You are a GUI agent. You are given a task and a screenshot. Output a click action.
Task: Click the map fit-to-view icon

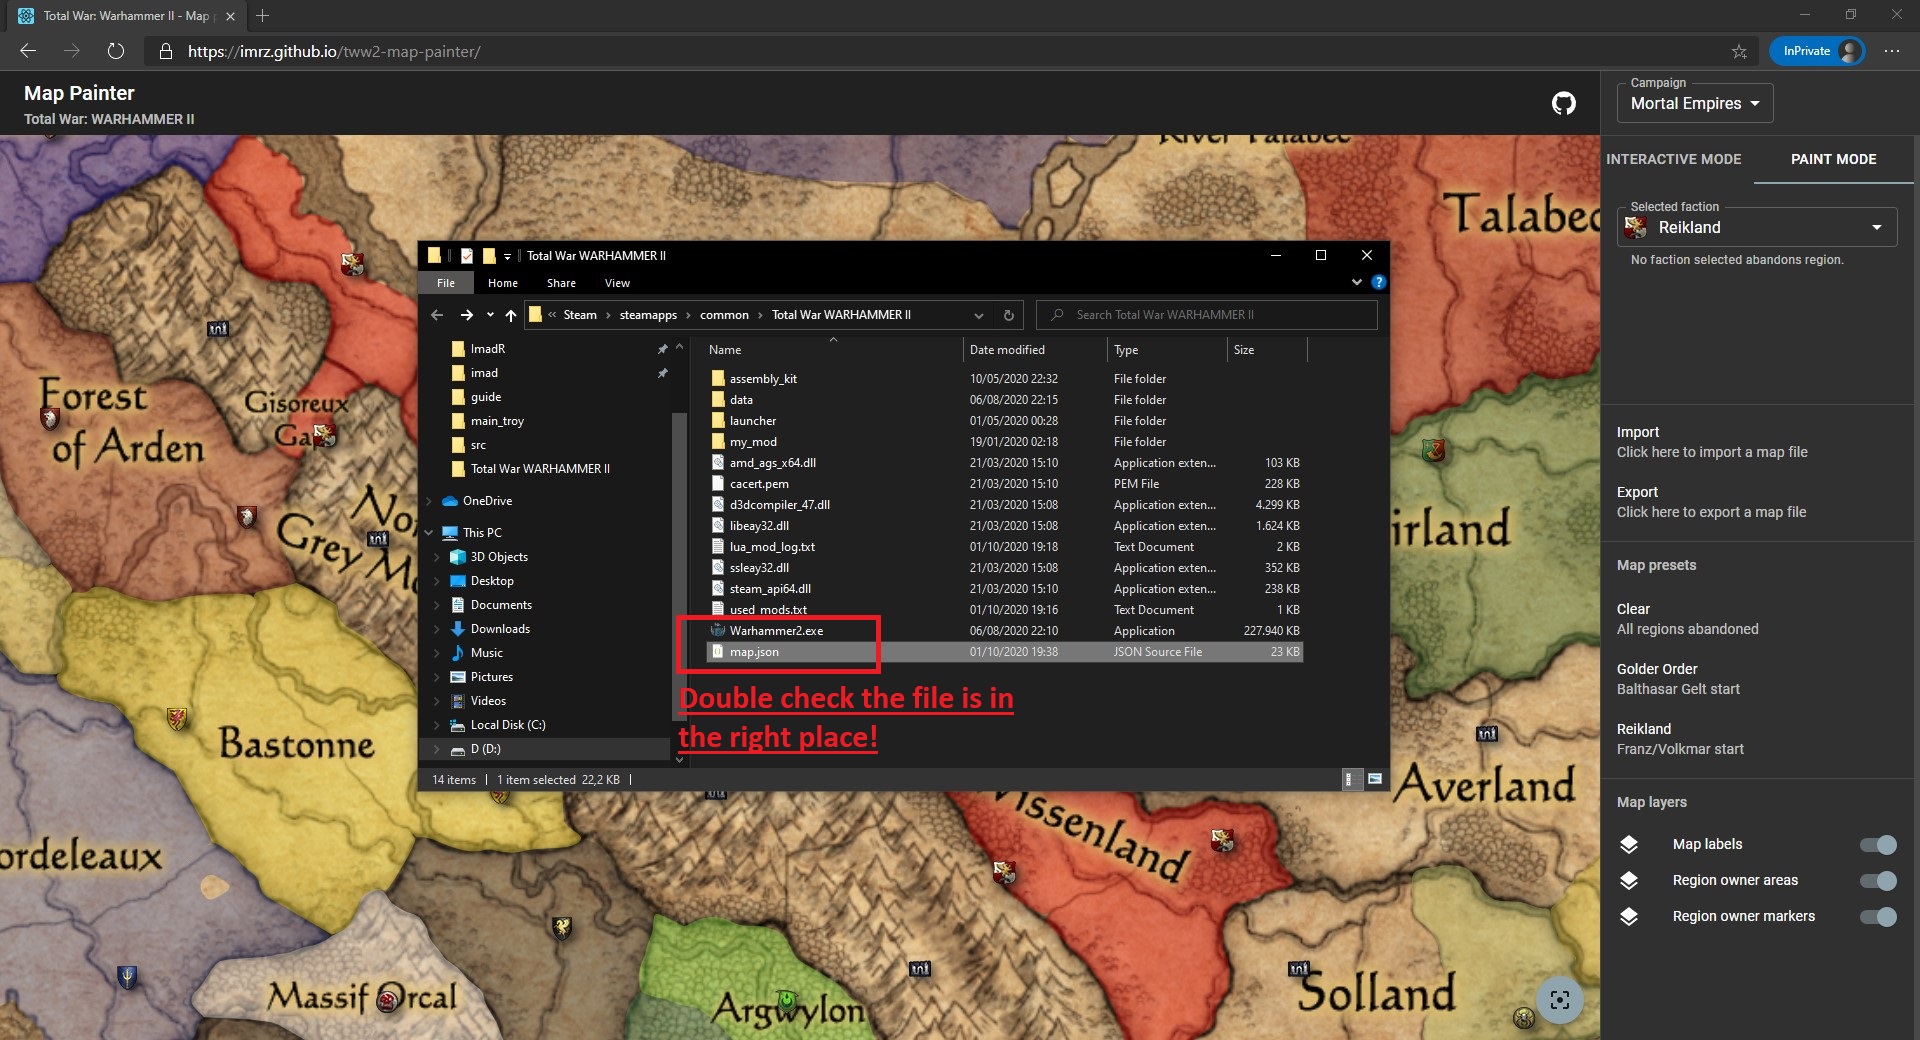pos(1559,999)
